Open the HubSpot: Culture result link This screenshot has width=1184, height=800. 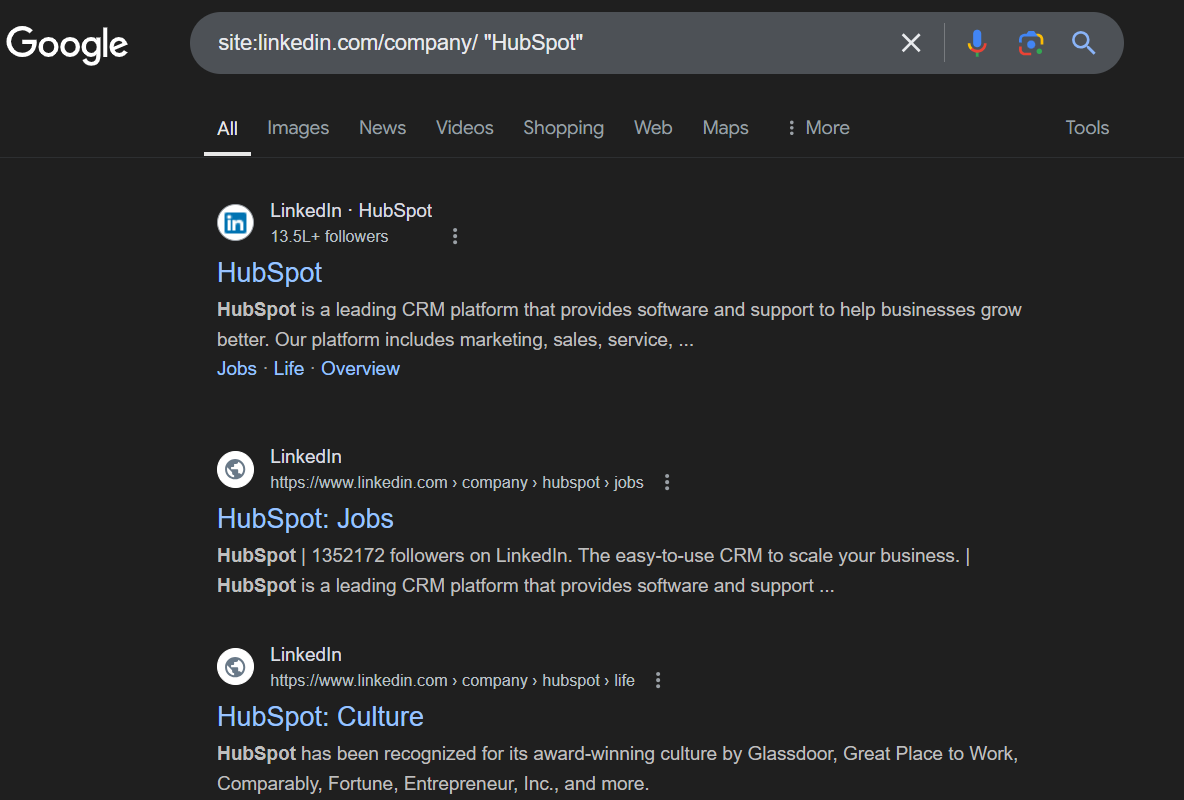tap(320, 717)
